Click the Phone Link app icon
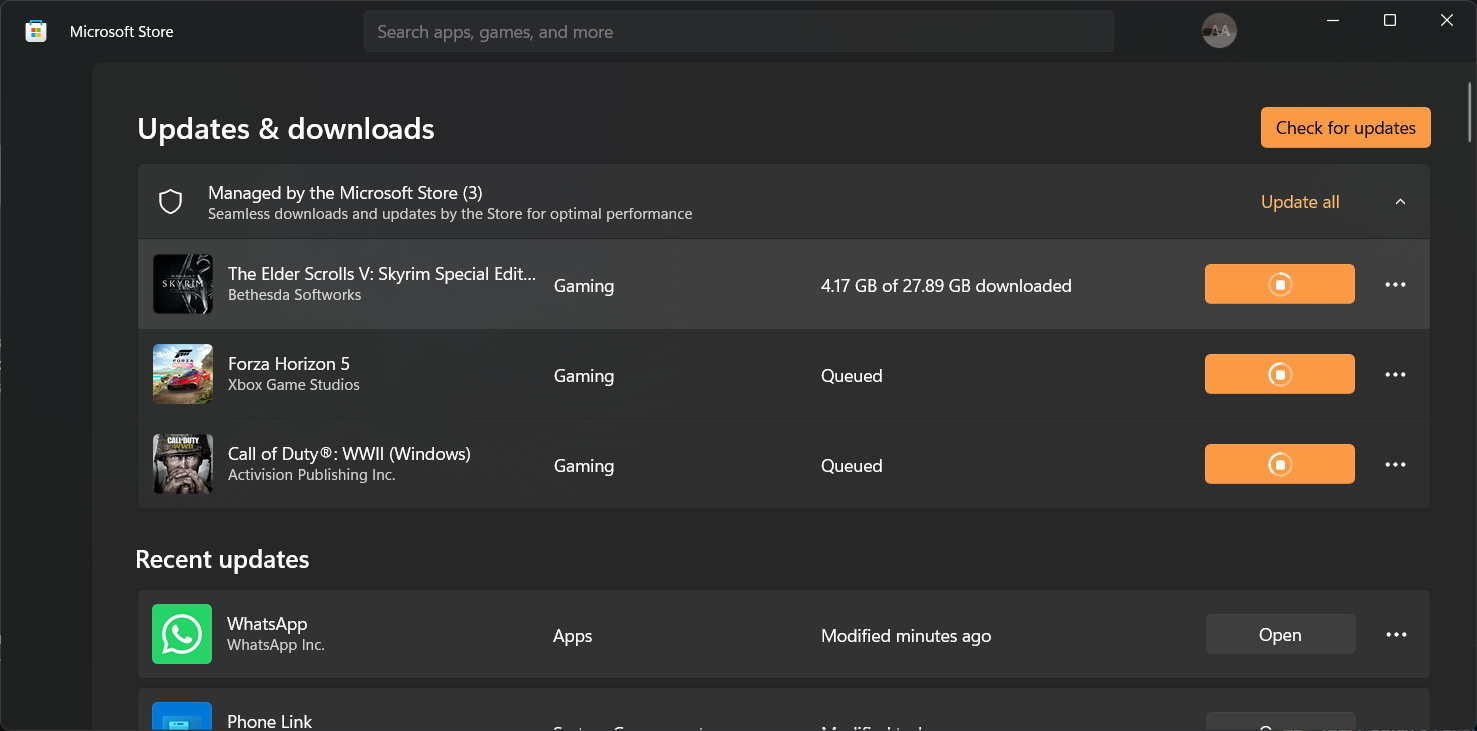The image size is (1477, 731). 182,716
